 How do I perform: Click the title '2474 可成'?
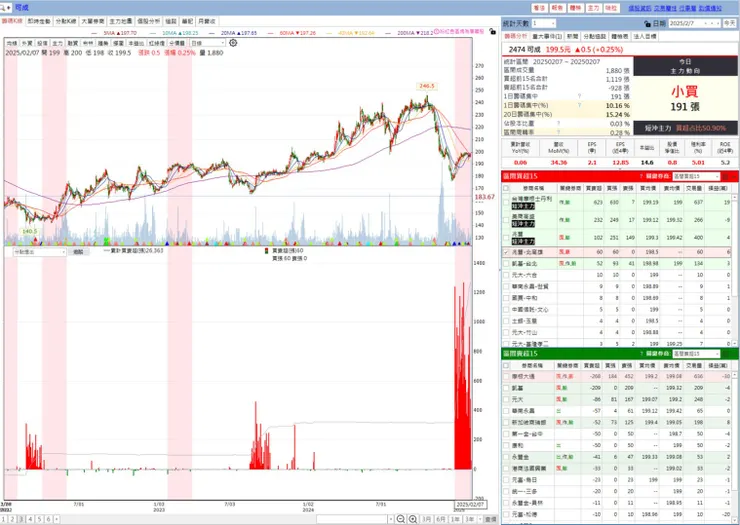pos(524,49)
